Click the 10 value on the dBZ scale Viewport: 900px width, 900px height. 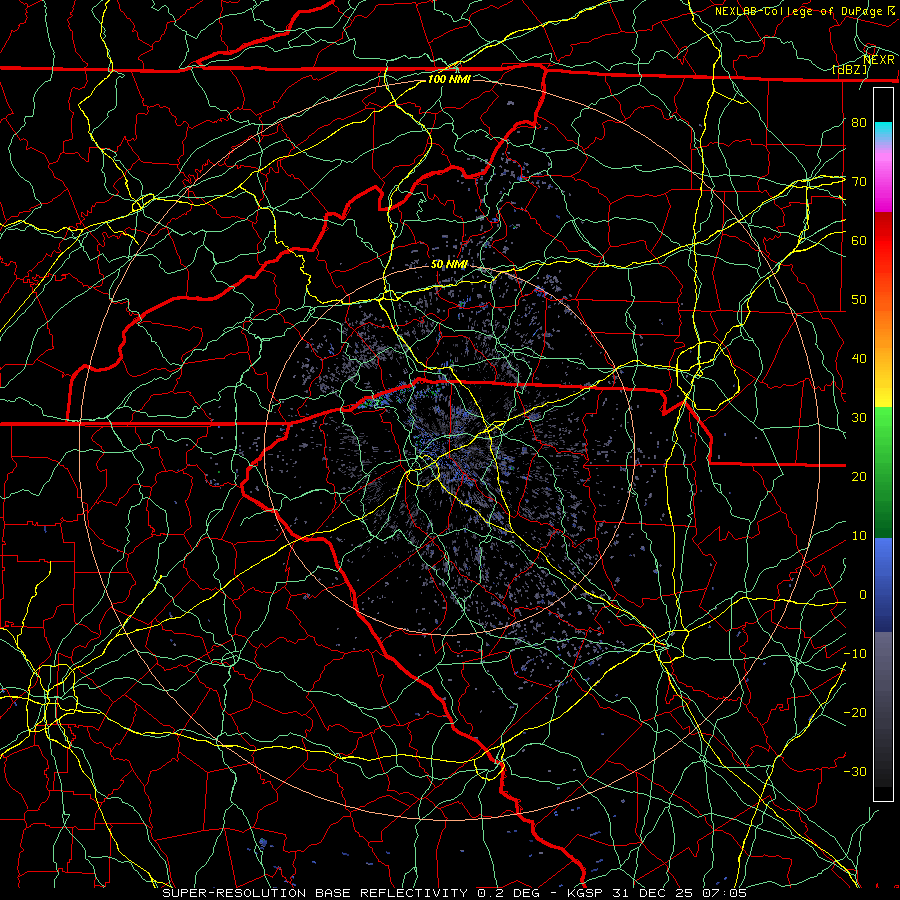(859, 536)
